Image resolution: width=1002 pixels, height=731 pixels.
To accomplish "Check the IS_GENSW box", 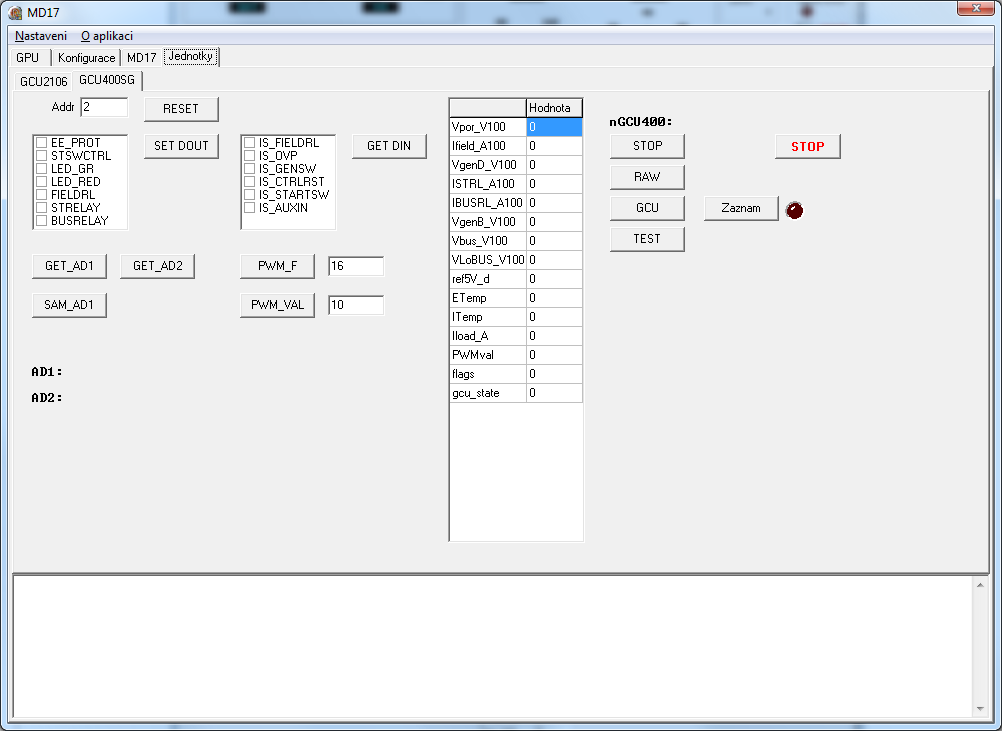I will point(250,169).
